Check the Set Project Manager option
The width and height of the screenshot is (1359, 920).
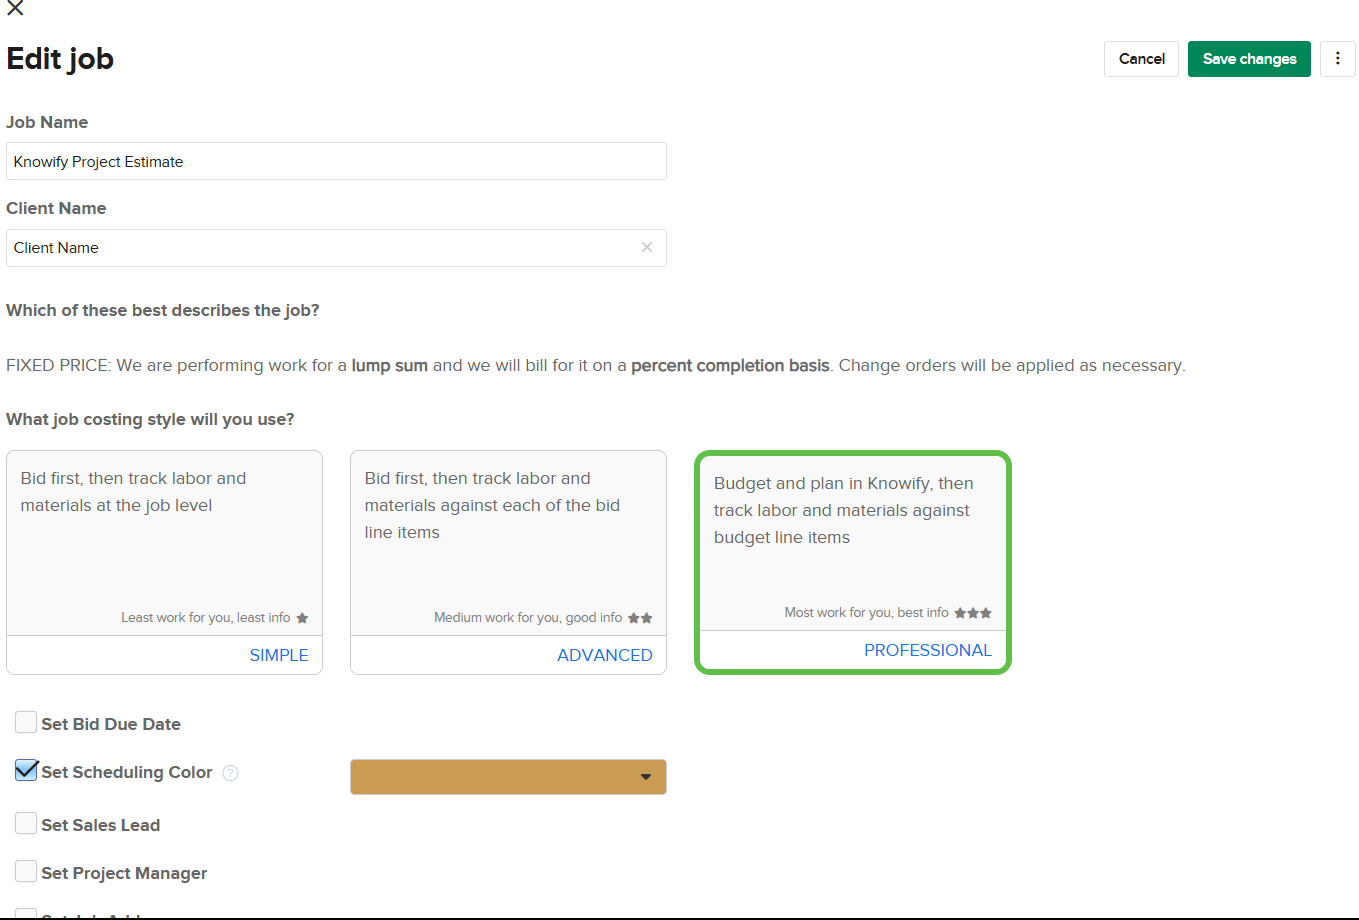26,872
